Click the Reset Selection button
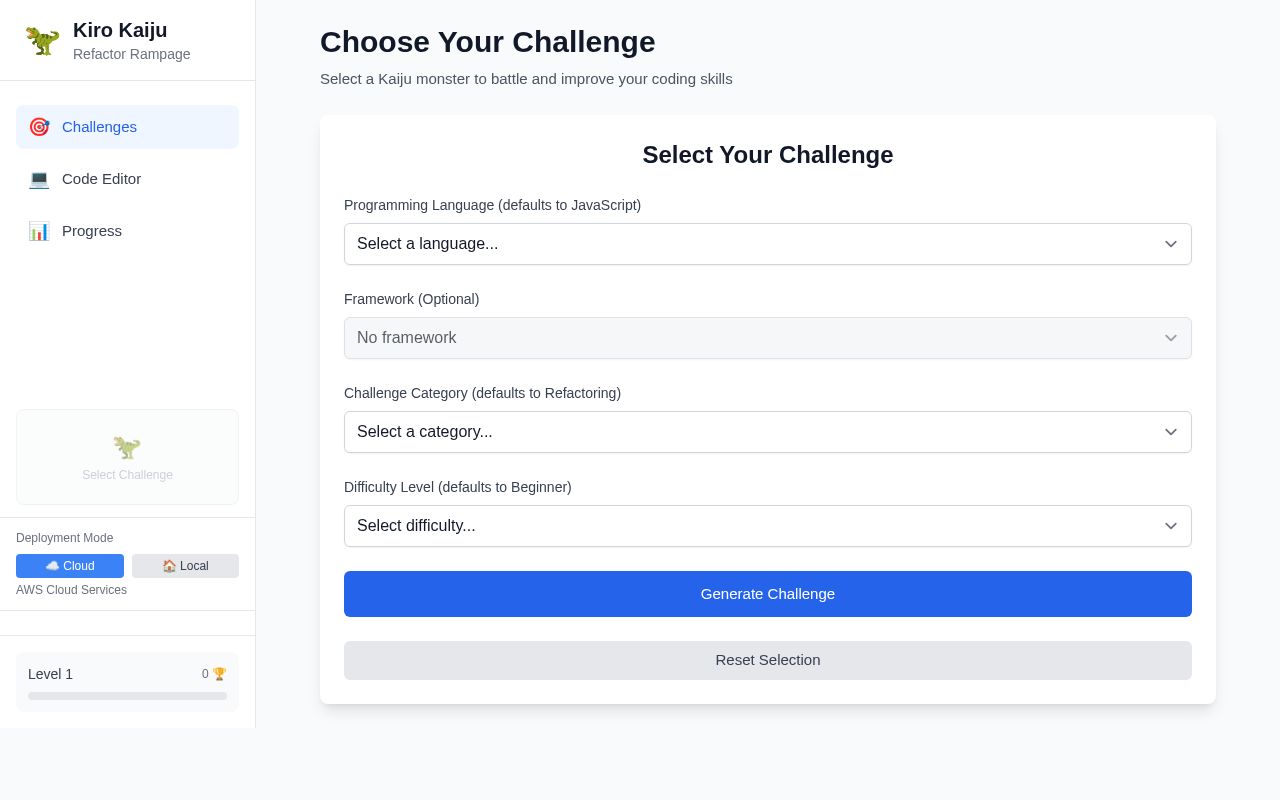Image resolution: width=1280 pixels, height=800 pixels. click(768, 660)
